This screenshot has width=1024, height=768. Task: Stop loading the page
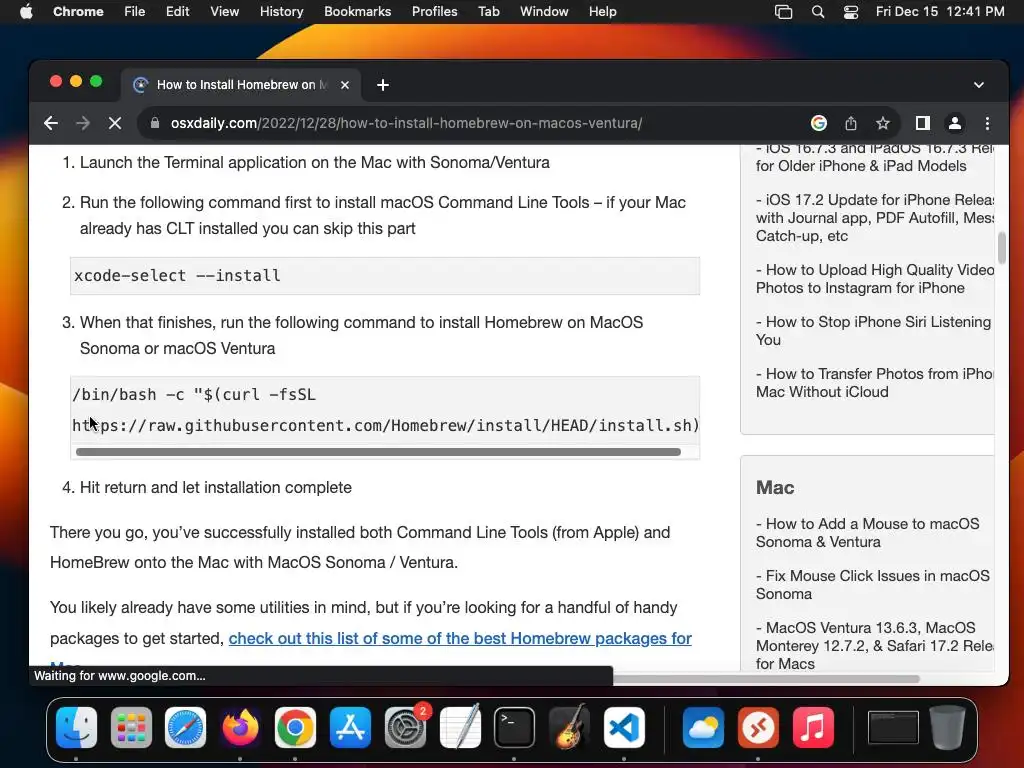[114, 123]
